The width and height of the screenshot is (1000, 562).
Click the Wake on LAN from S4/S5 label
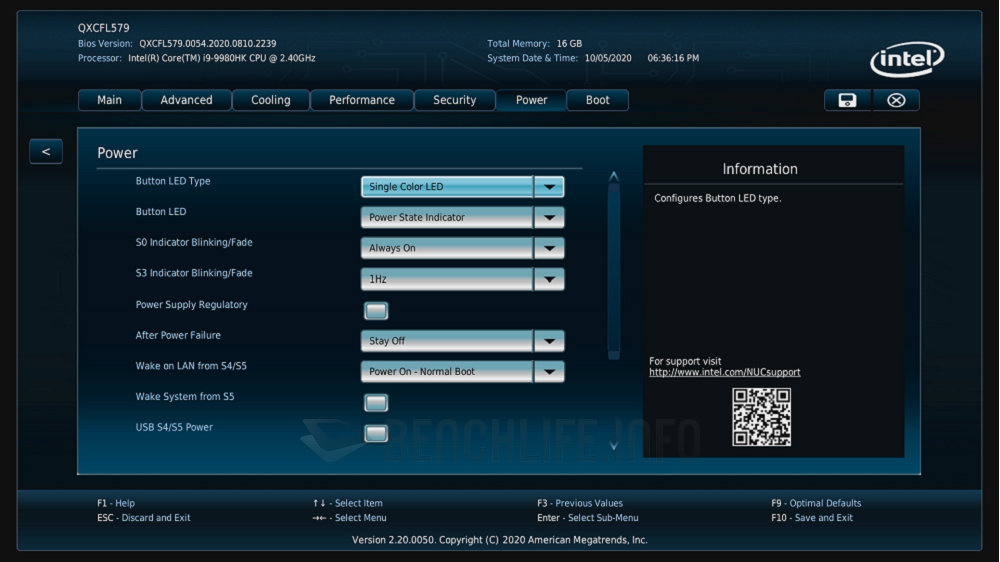pos(191,366)
